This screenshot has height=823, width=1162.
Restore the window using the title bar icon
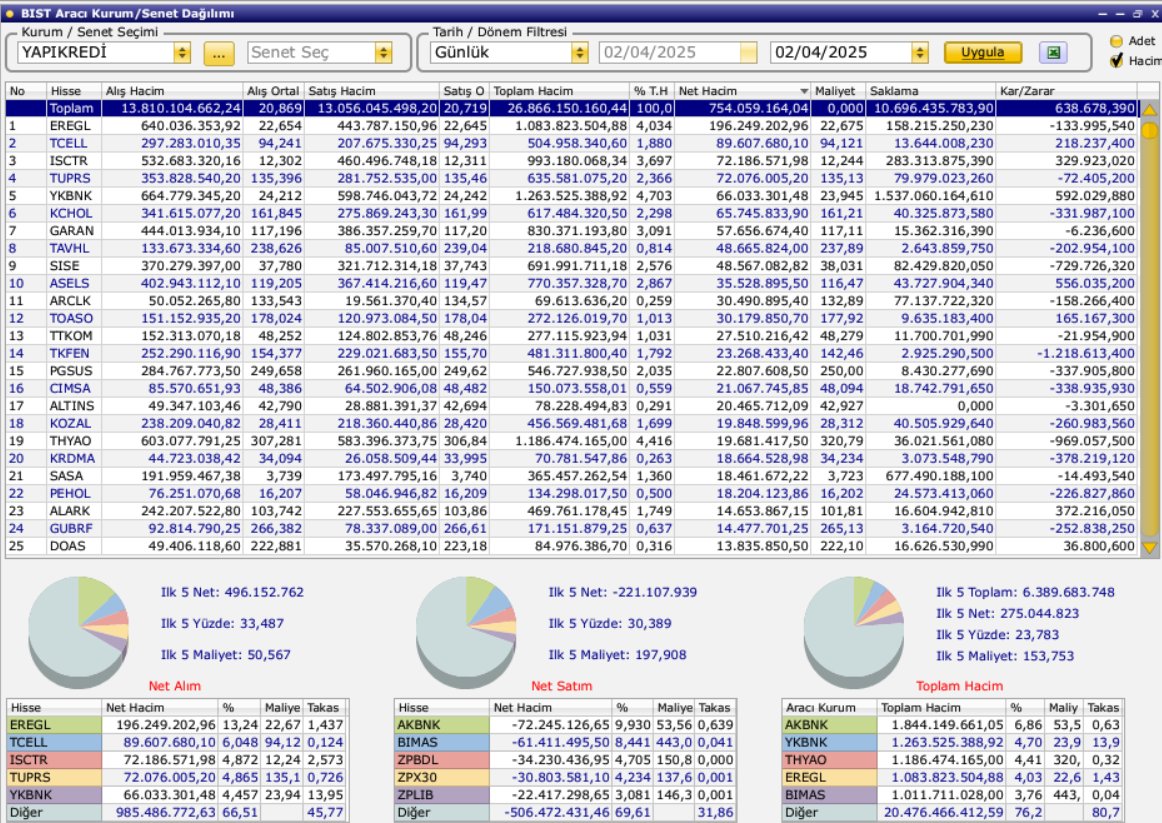coord(1137,13)
